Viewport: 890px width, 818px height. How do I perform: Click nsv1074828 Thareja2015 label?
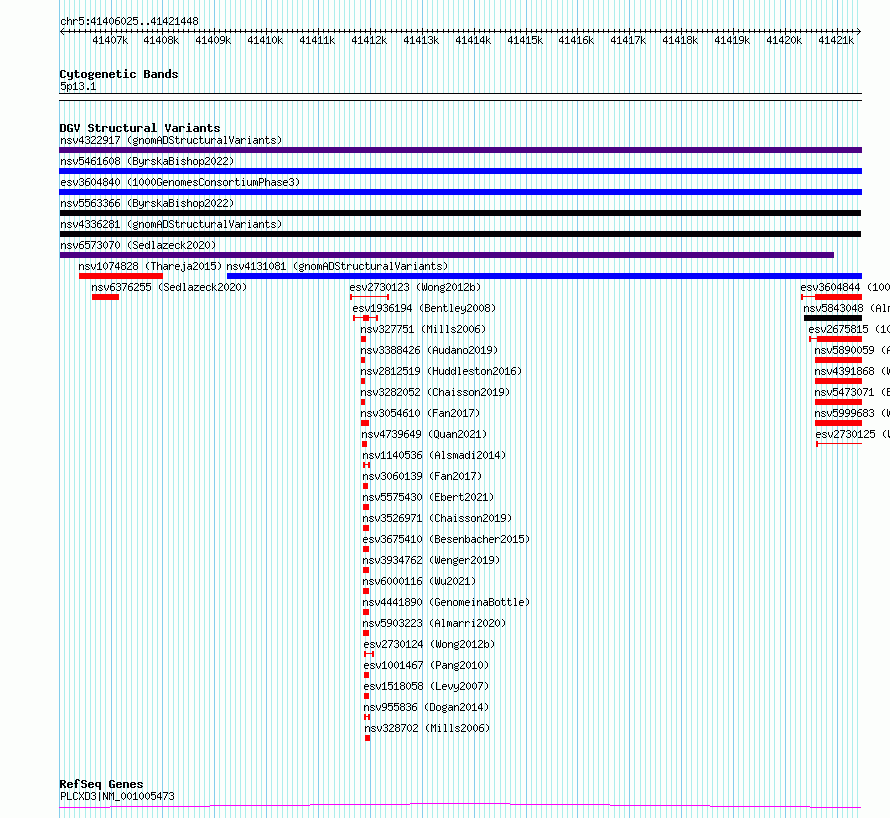pos(150,266)
